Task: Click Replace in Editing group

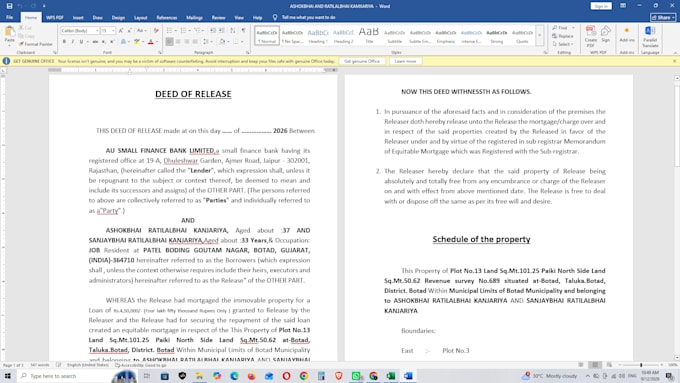Action: [563, 36]
